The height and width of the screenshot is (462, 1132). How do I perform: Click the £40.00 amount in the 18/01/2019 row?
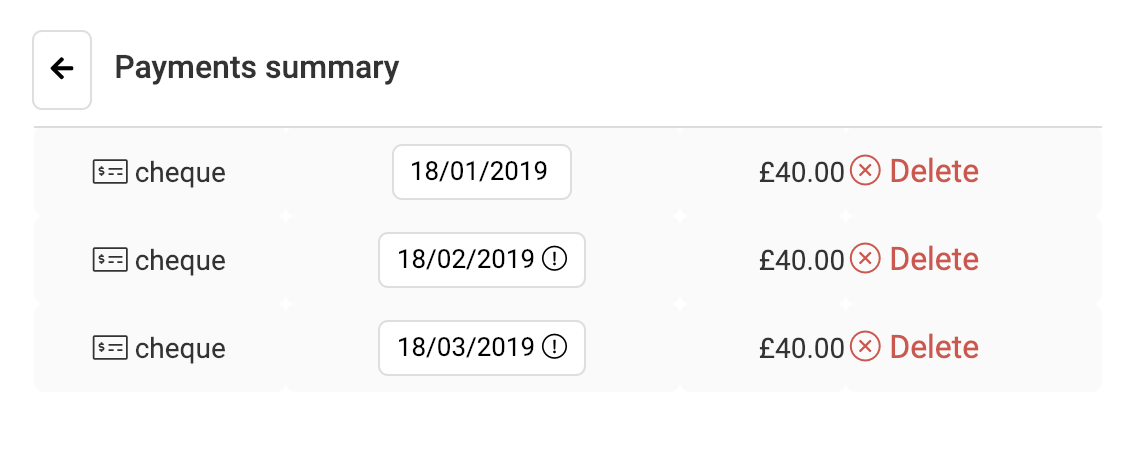click(801, 173)
